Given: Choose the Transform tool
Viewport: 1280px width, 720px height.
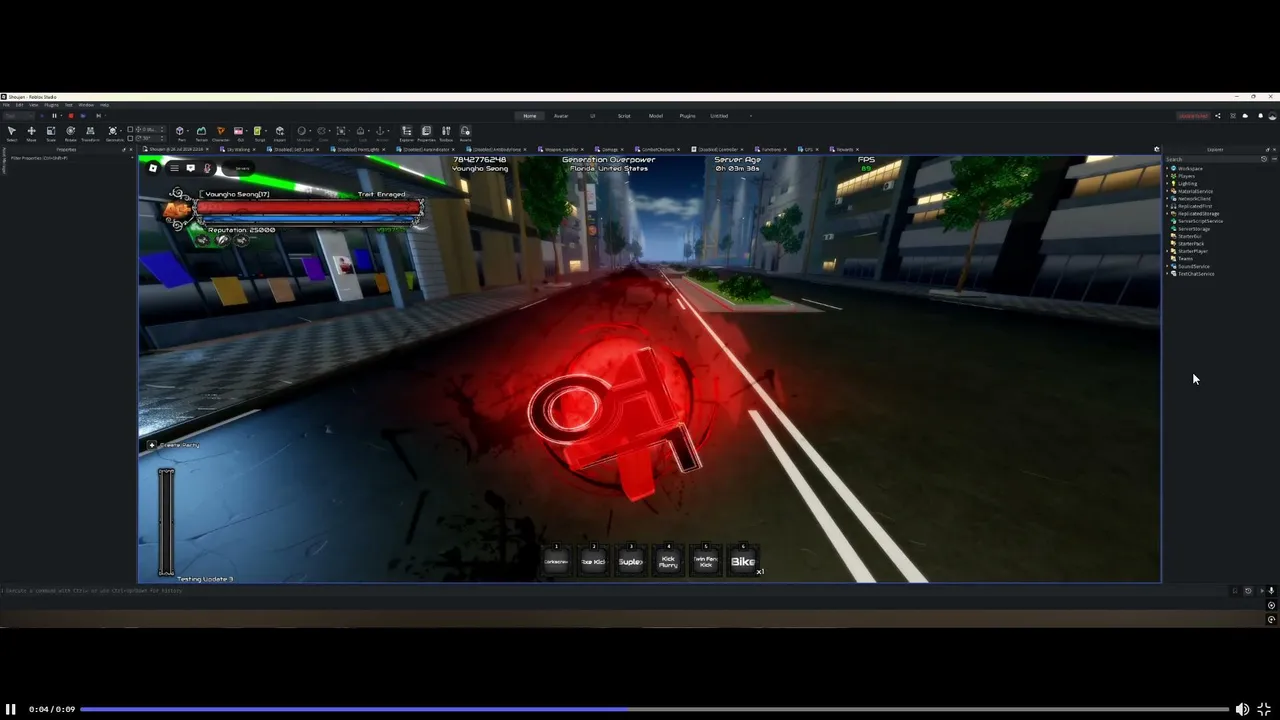Looking at the screenshot, I should point(90,133).
